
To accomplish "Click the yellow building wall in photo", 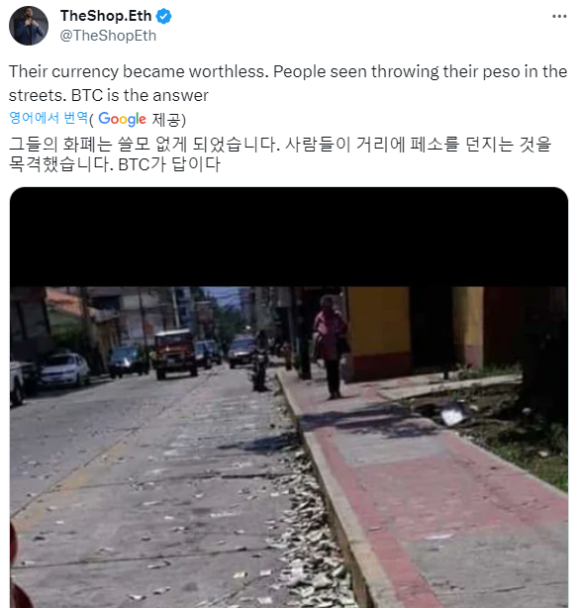I will (378, 321).
